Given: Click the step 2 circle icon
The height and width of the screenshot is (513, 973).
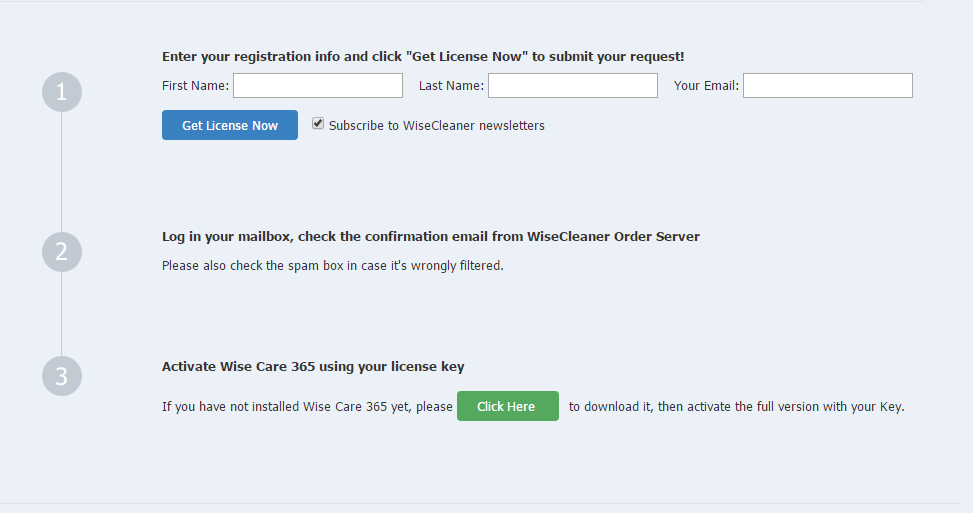Looking at the screenshot, I should pyautogui.click(x=61, y=251).
